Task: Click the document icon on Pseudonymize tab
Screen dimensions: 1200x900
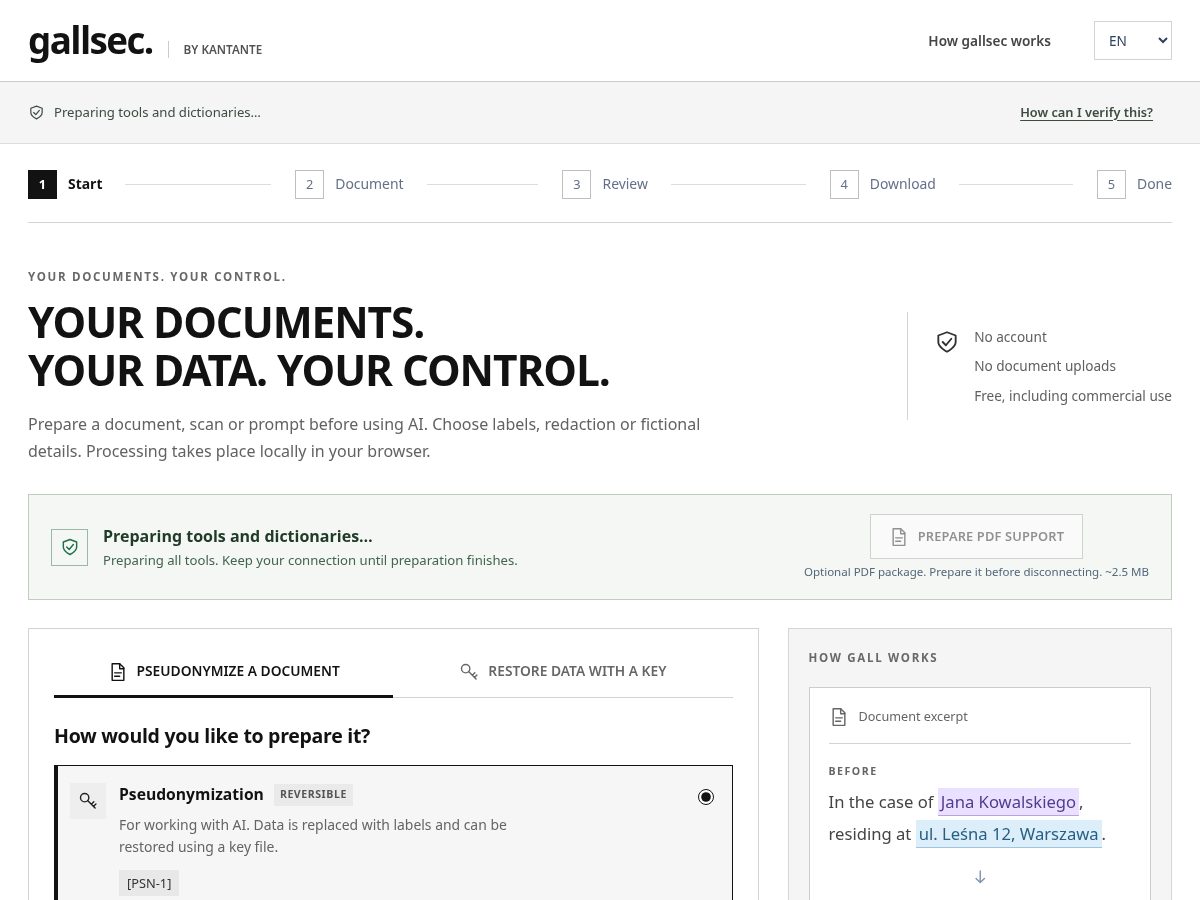Action: (x=118, y=671)
